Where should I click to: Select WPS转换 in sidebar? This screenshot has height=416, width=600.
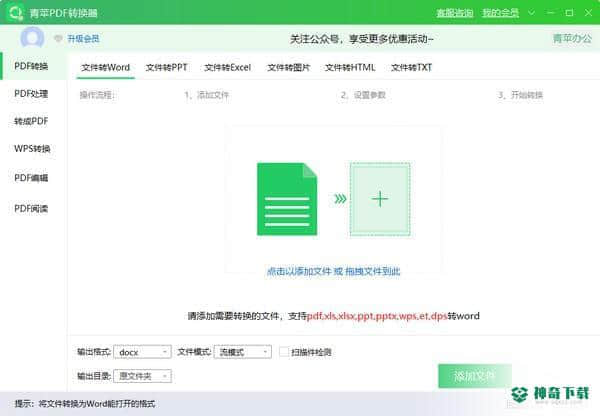pyautogui.click(x=33, y=148)
